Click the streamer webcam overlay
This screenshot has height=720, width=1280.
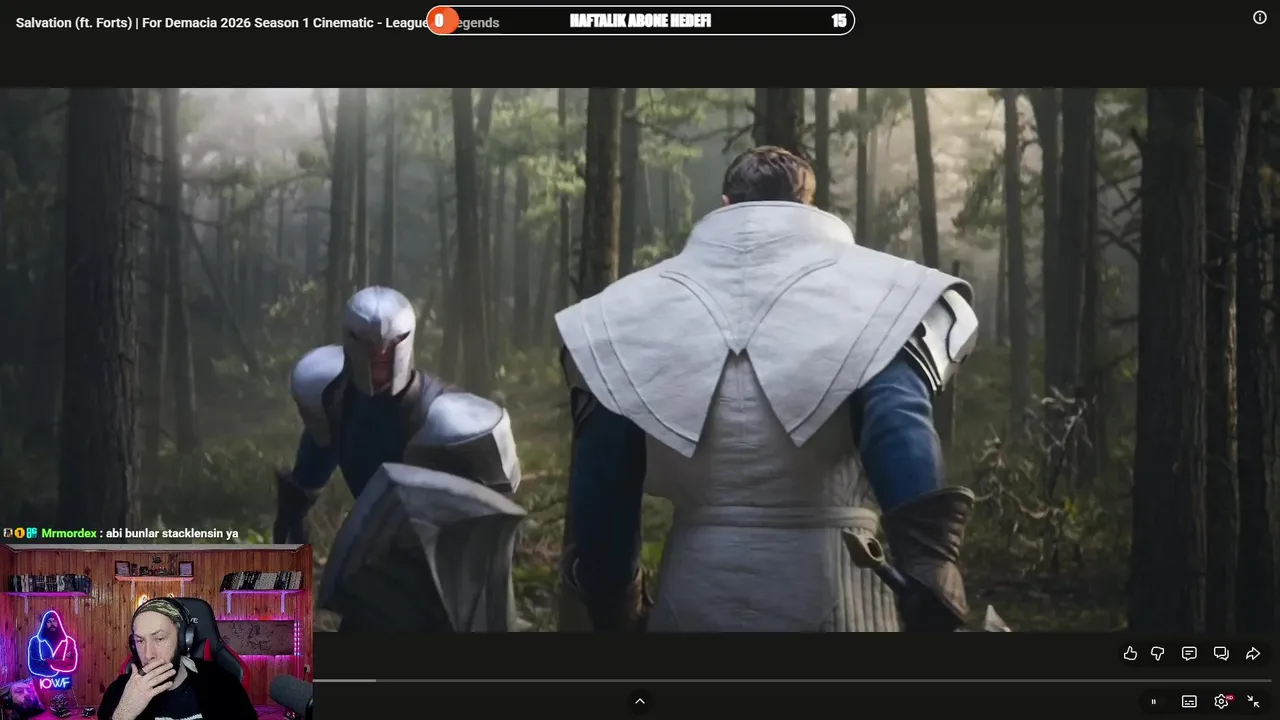click(x=156, y=632)
